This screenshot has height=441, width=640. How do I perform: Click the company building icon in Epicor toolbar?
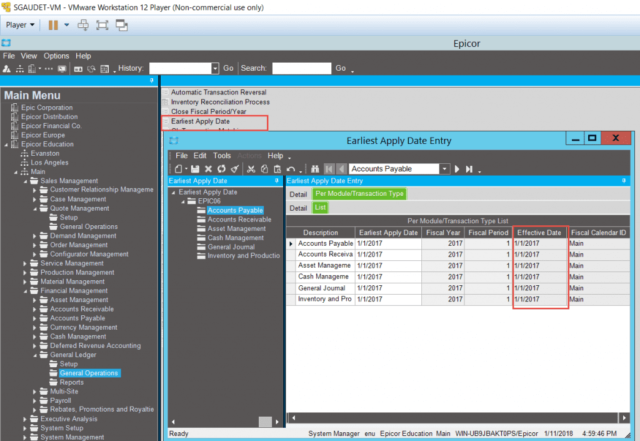point(32,69)
